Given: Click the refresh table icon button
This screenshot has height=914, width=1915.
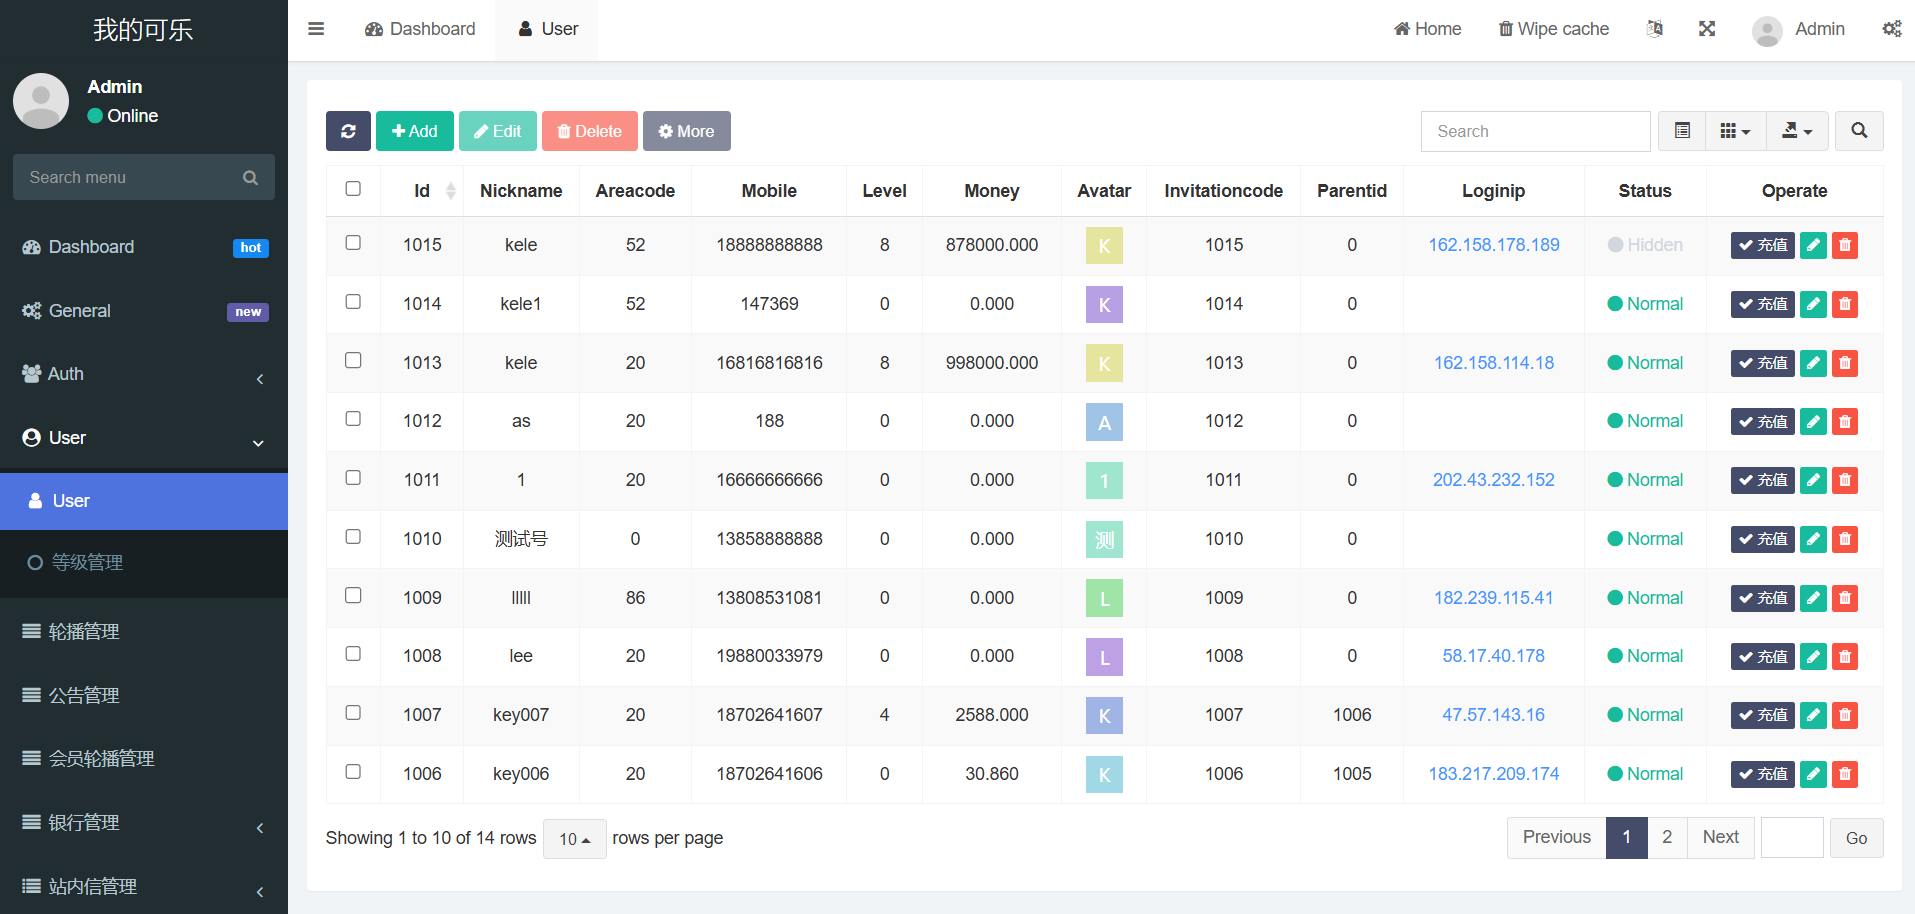Looking at the screenshot, I should [x=348, y=131].
